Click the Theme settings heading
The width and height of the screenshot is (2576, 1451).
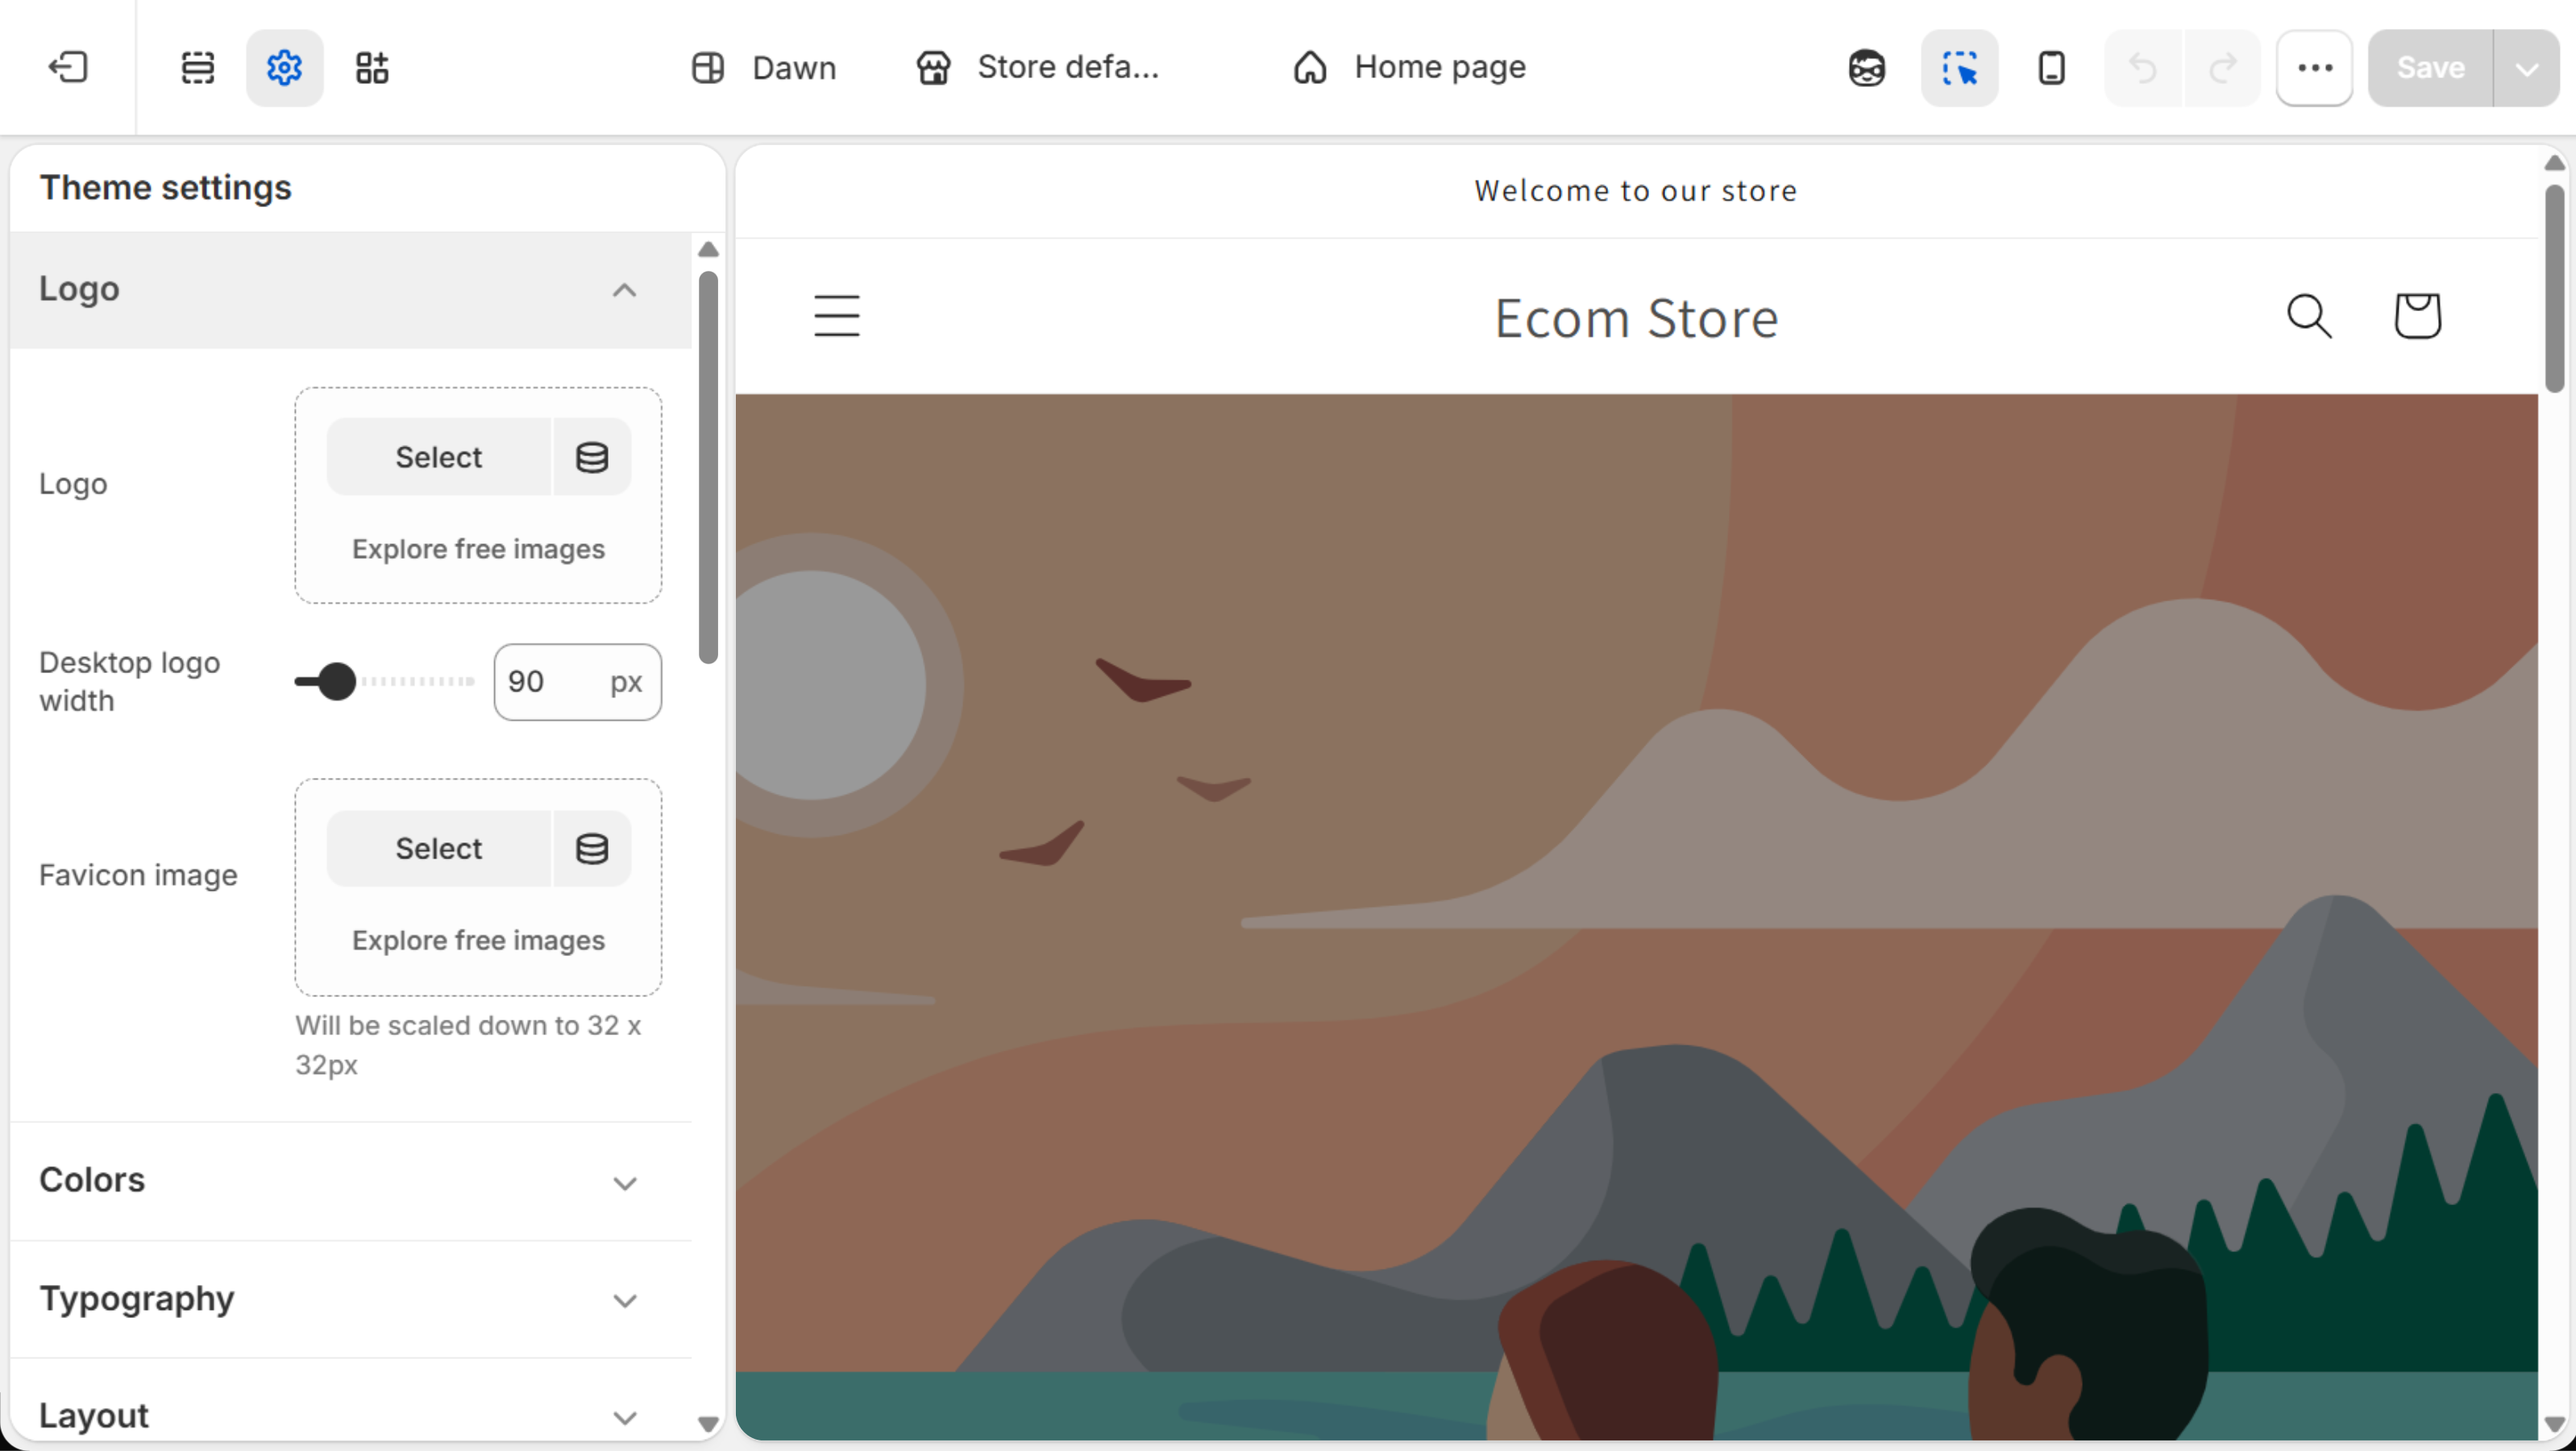pos(165,187)
